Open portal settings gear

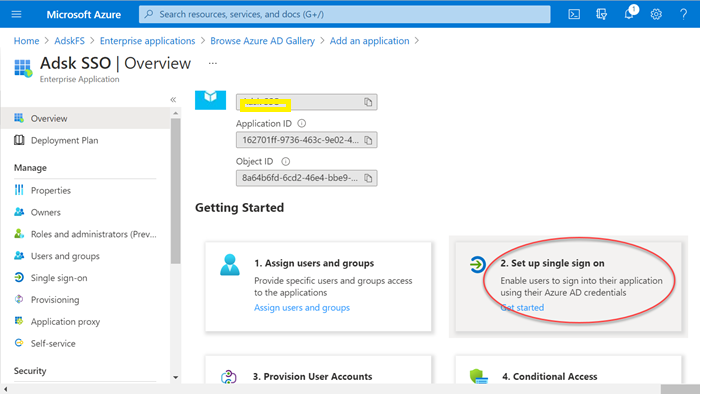pyautogui.click(x=656, y=14)
